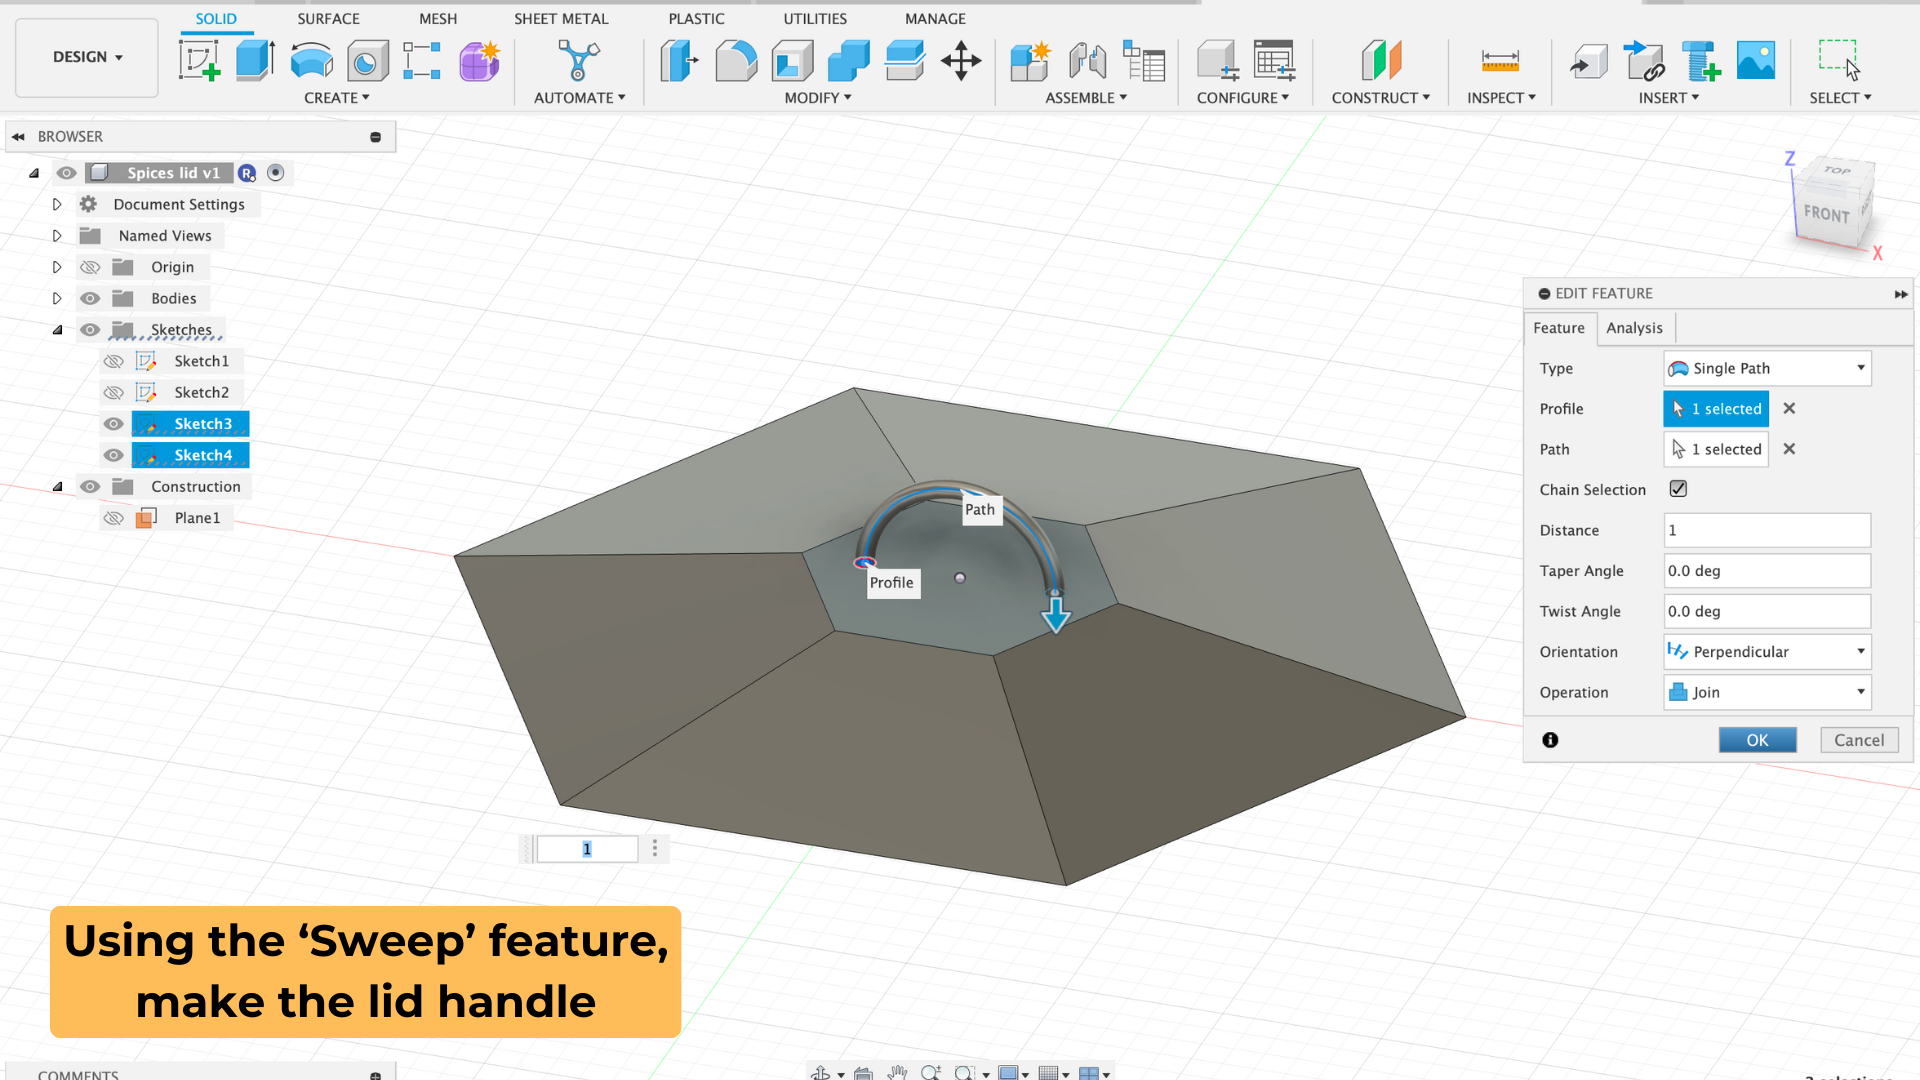1920x1080 pixels.
Task: Switch to the Analysis tab
Action: click(x=1634, y=328)
